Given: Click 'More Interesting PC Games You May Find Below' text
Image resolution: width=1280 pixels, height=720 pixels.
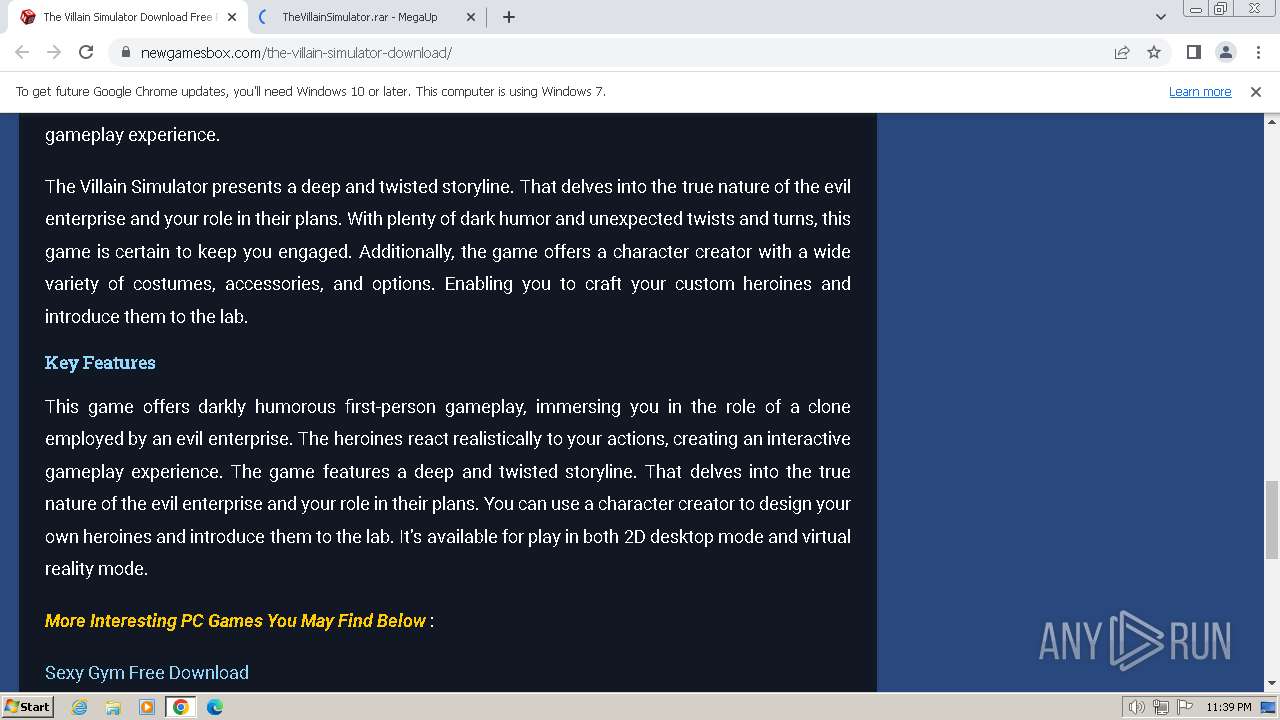Looking at the screenshot, I should click(x=235, y=621).
